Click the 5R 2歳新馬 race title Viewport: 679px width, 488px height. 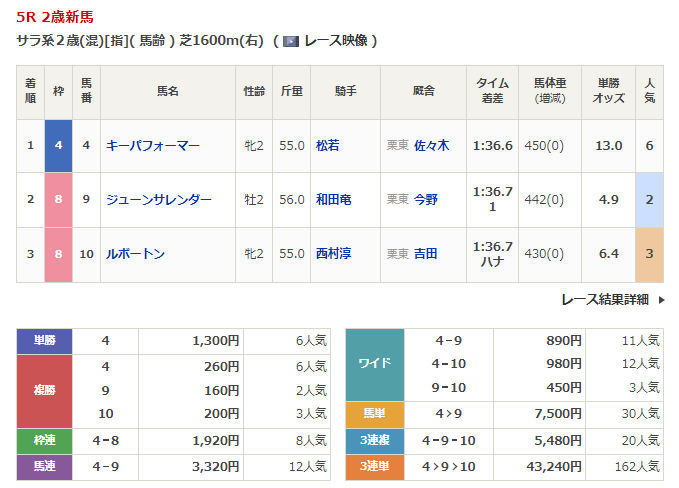click(56, 17)
